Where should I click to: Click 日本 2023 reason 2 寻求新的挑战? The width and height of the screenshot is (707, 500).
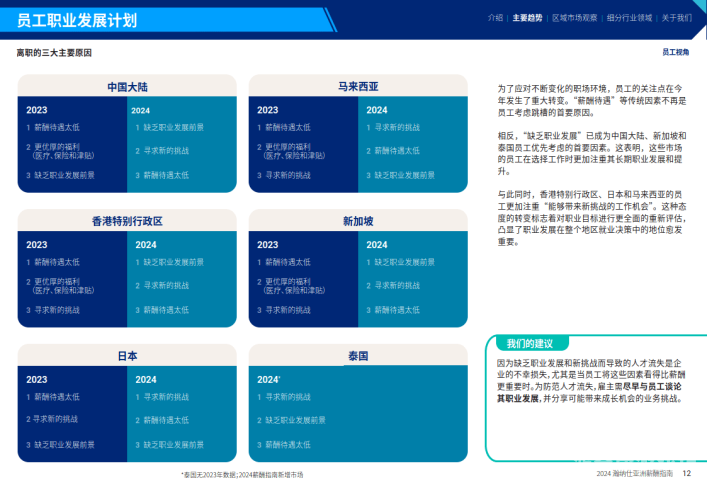pos(52,419)
